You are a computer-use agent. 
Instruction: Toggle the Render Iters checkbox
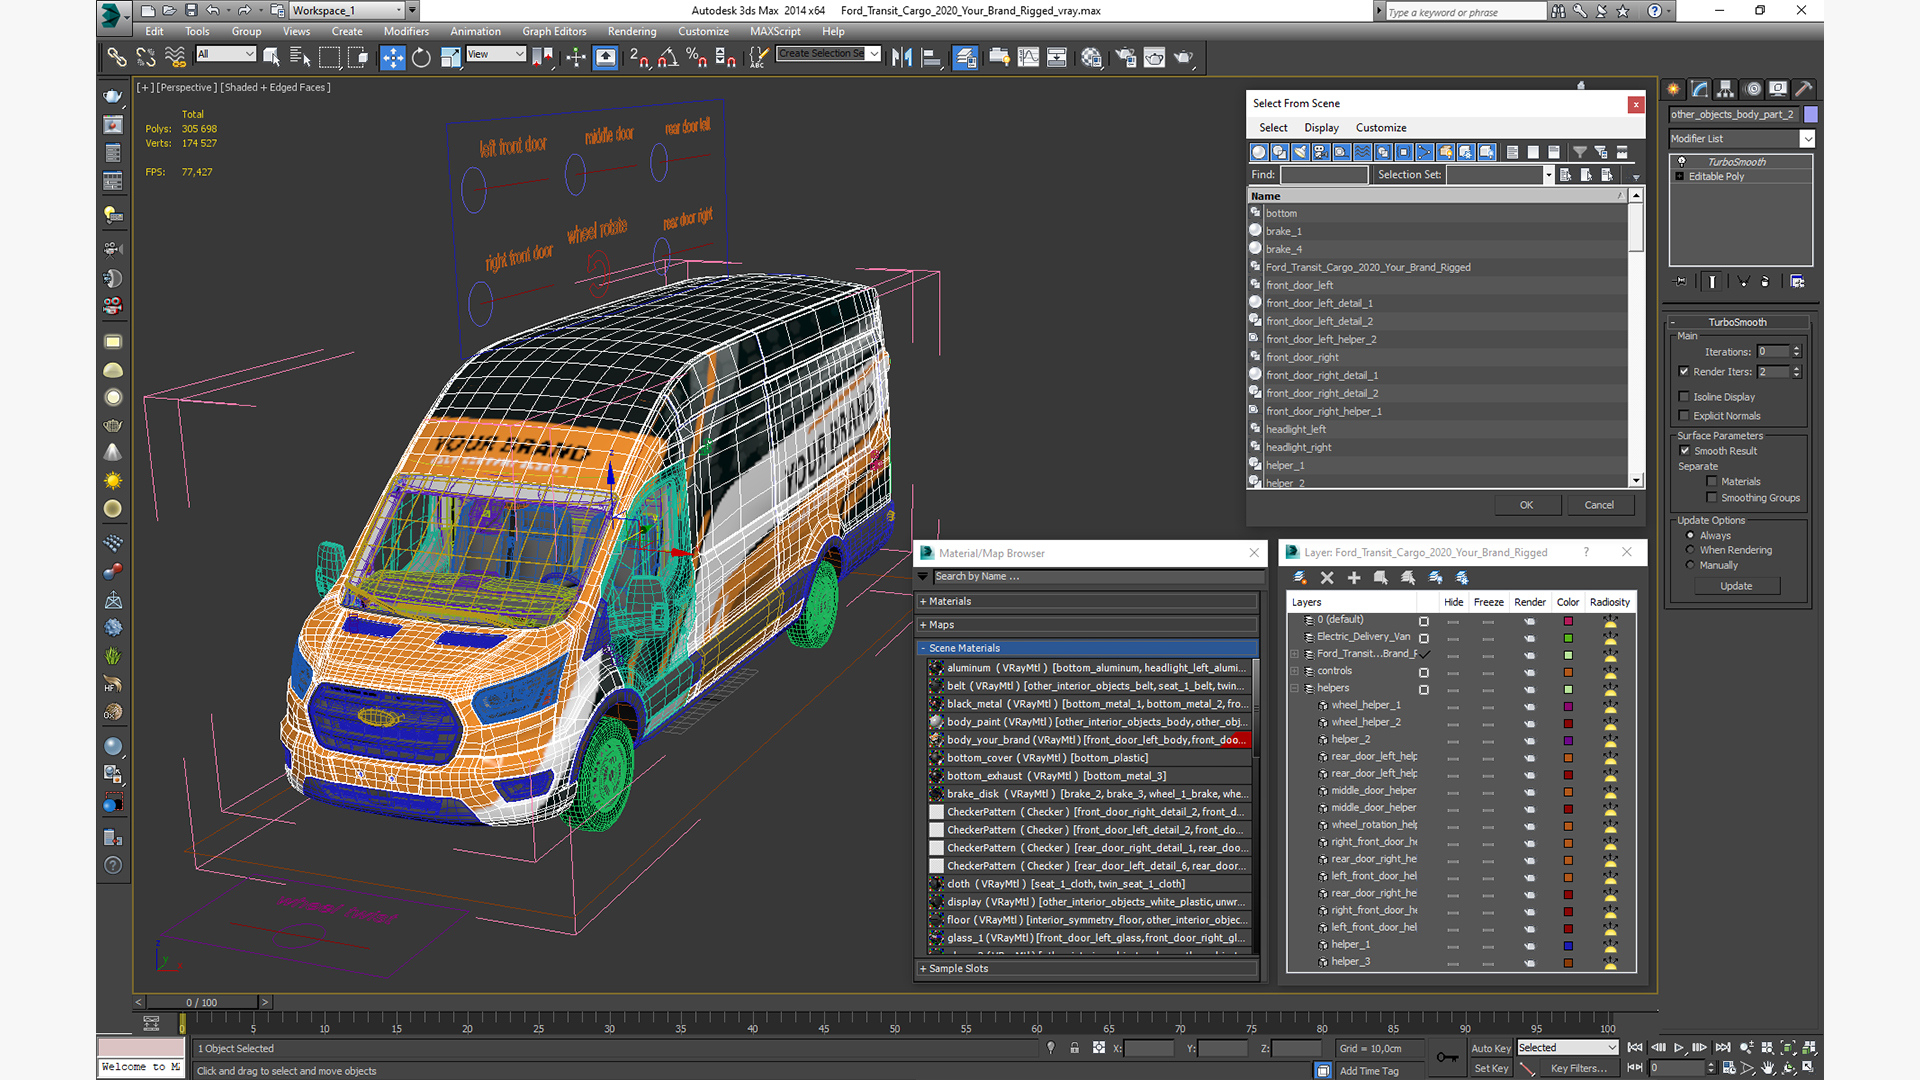pos(1684,372)
